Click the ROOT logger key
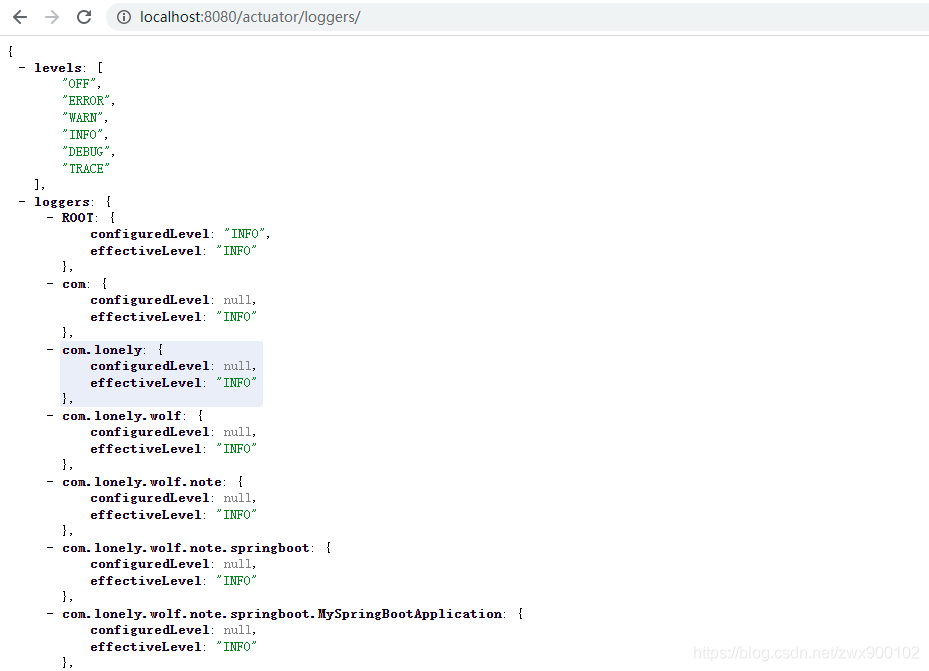 tap(78, 218)
